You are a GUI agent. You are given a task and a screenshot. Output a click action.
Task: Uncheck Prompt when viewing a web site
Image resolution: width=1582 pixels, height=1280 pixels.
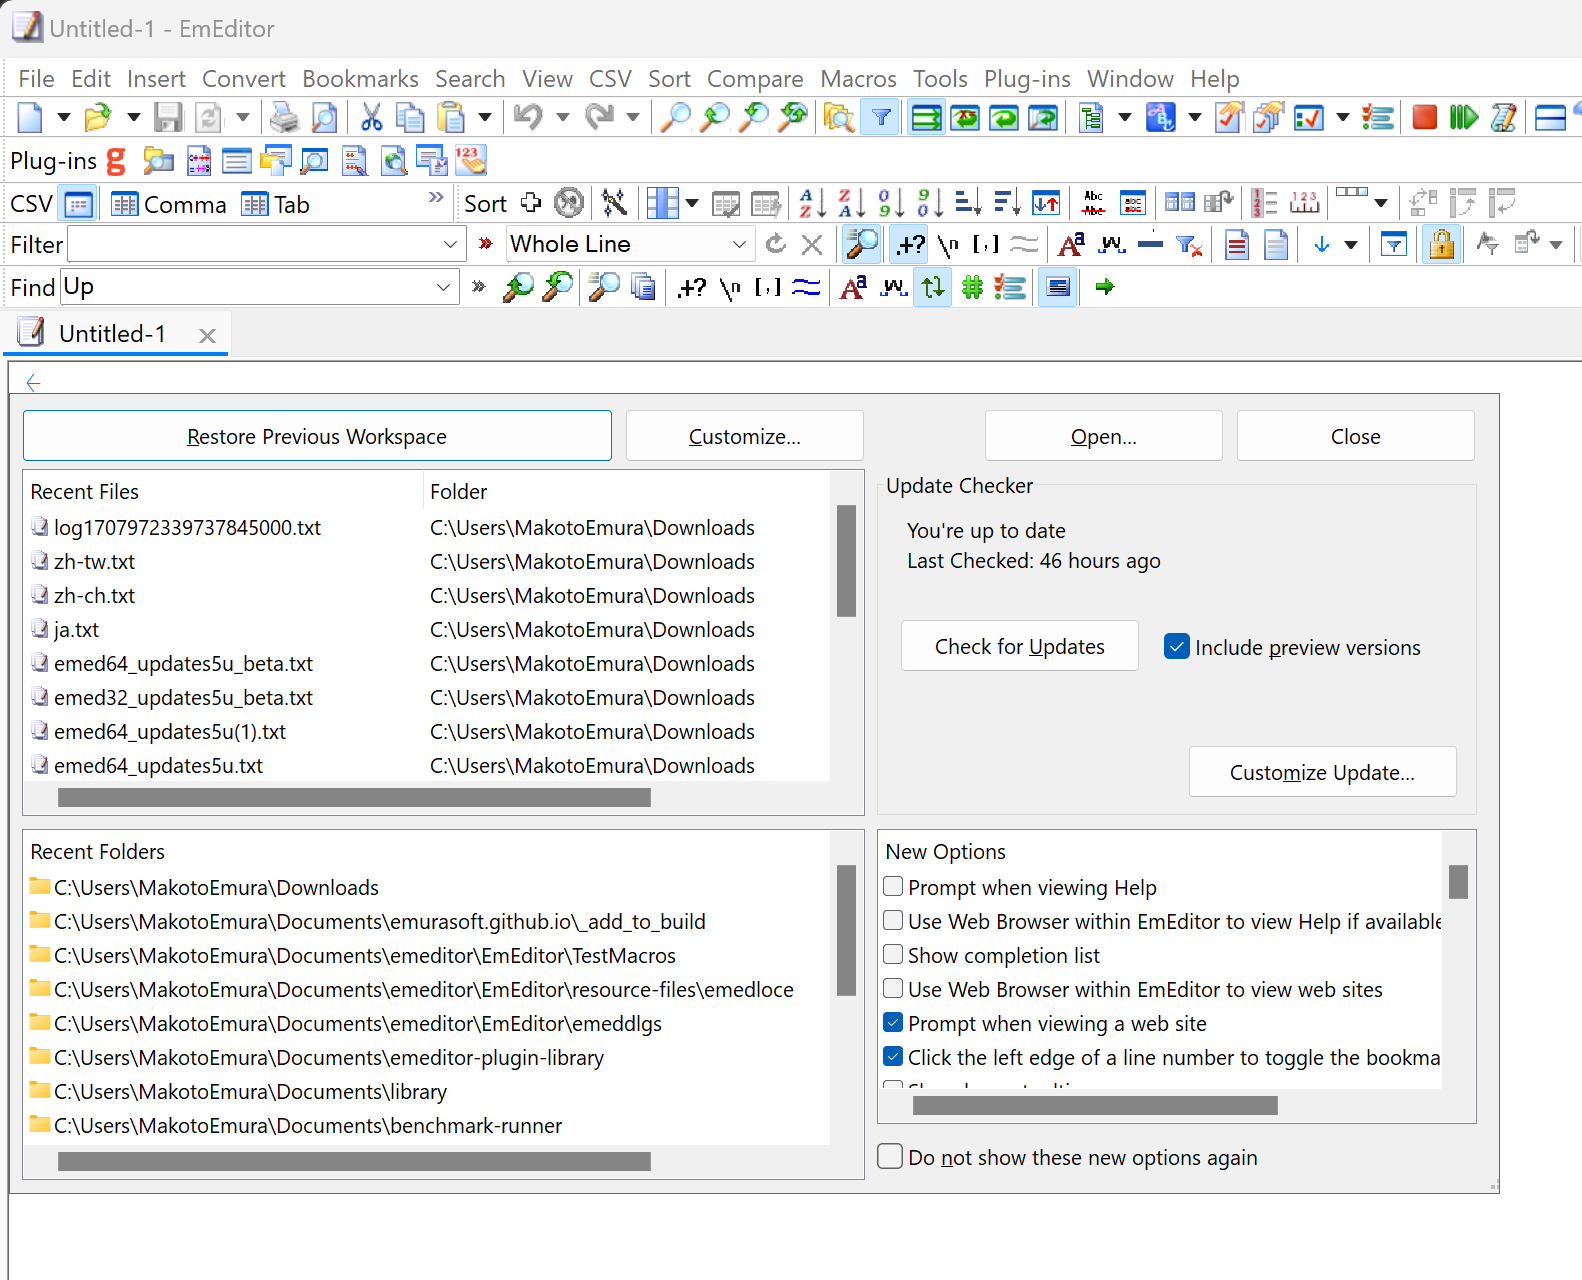pyautogui.click(x=894, y=1023)
